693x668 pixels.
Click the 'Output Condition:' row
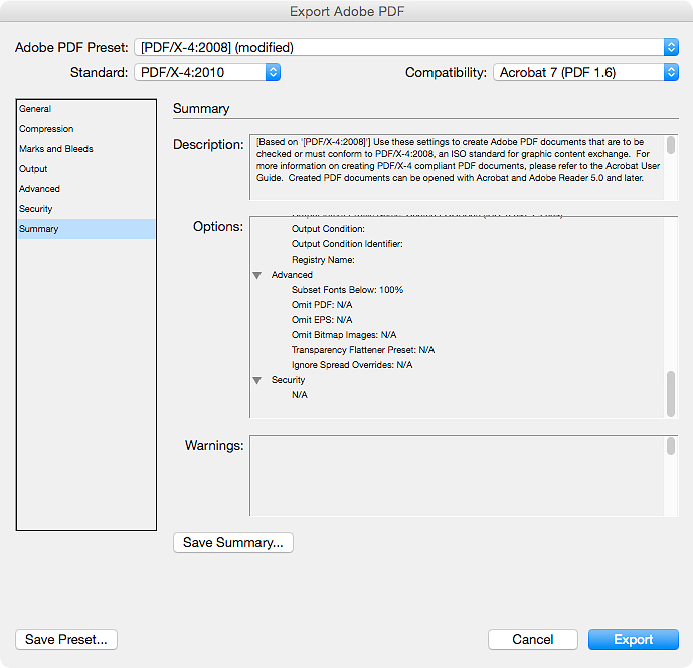(x=328, y=229)
